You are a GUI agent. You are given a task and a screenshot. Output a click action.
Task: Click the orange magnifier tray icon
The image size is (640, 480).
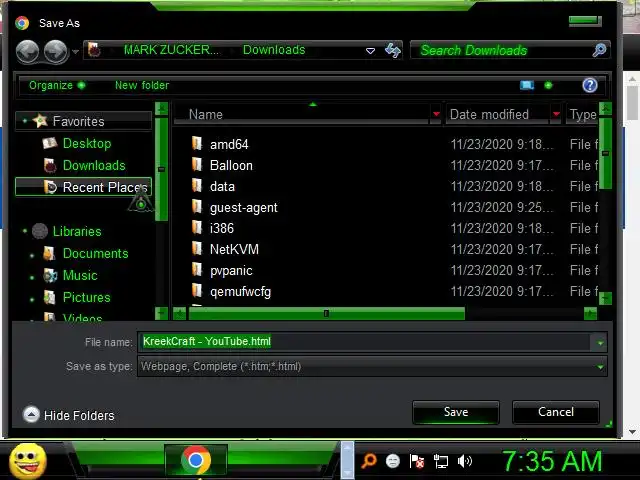click(369, 461)
